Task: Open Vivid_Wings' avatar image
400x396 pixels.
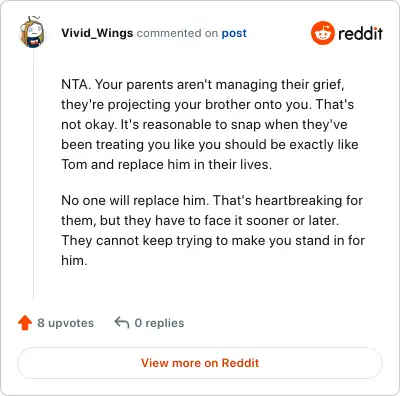Action: coord(32,32)
